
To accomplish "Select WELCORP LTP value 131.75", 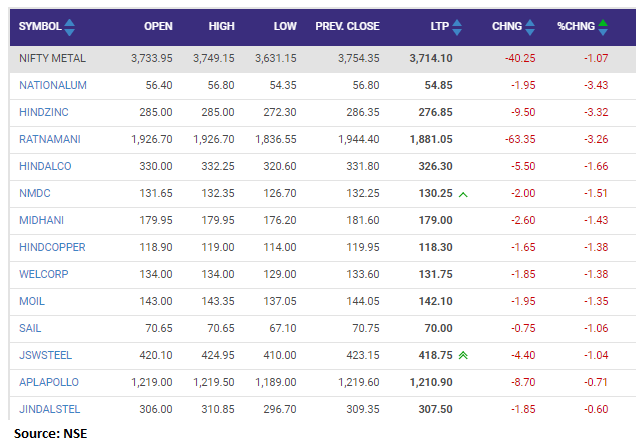I will point(435,274).
